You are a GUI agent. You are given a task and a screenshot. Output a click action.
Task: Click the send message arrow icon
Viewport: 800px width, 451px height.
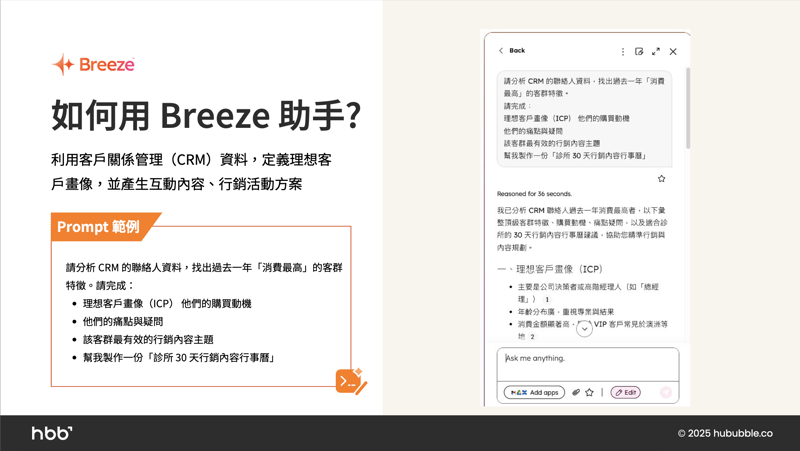(x=665, y=393)
